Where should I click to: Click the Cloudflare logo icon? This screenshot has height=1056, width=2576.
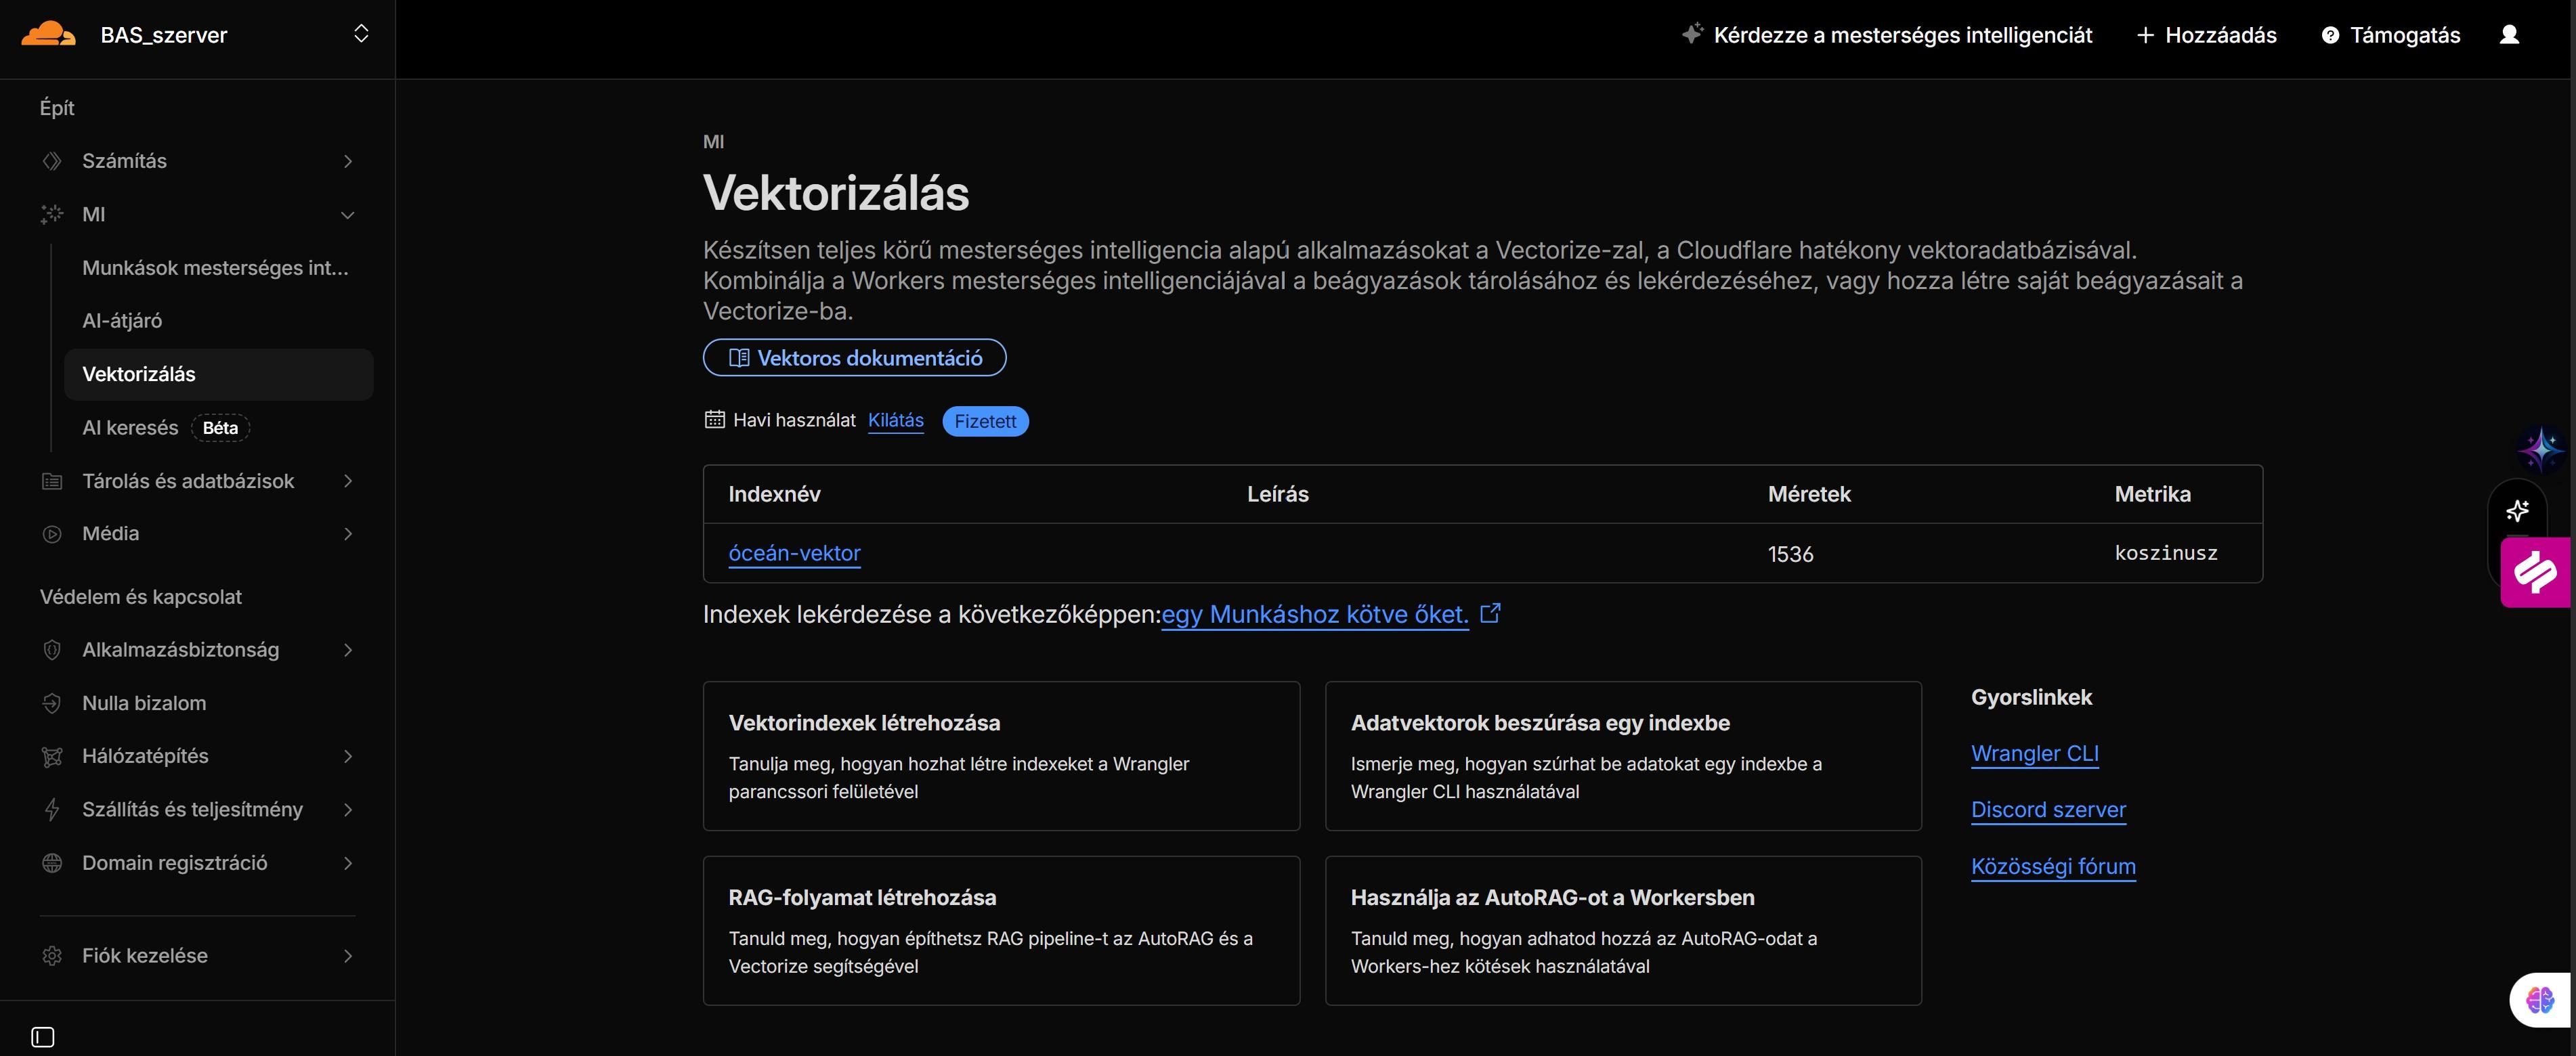coord(48,35)
